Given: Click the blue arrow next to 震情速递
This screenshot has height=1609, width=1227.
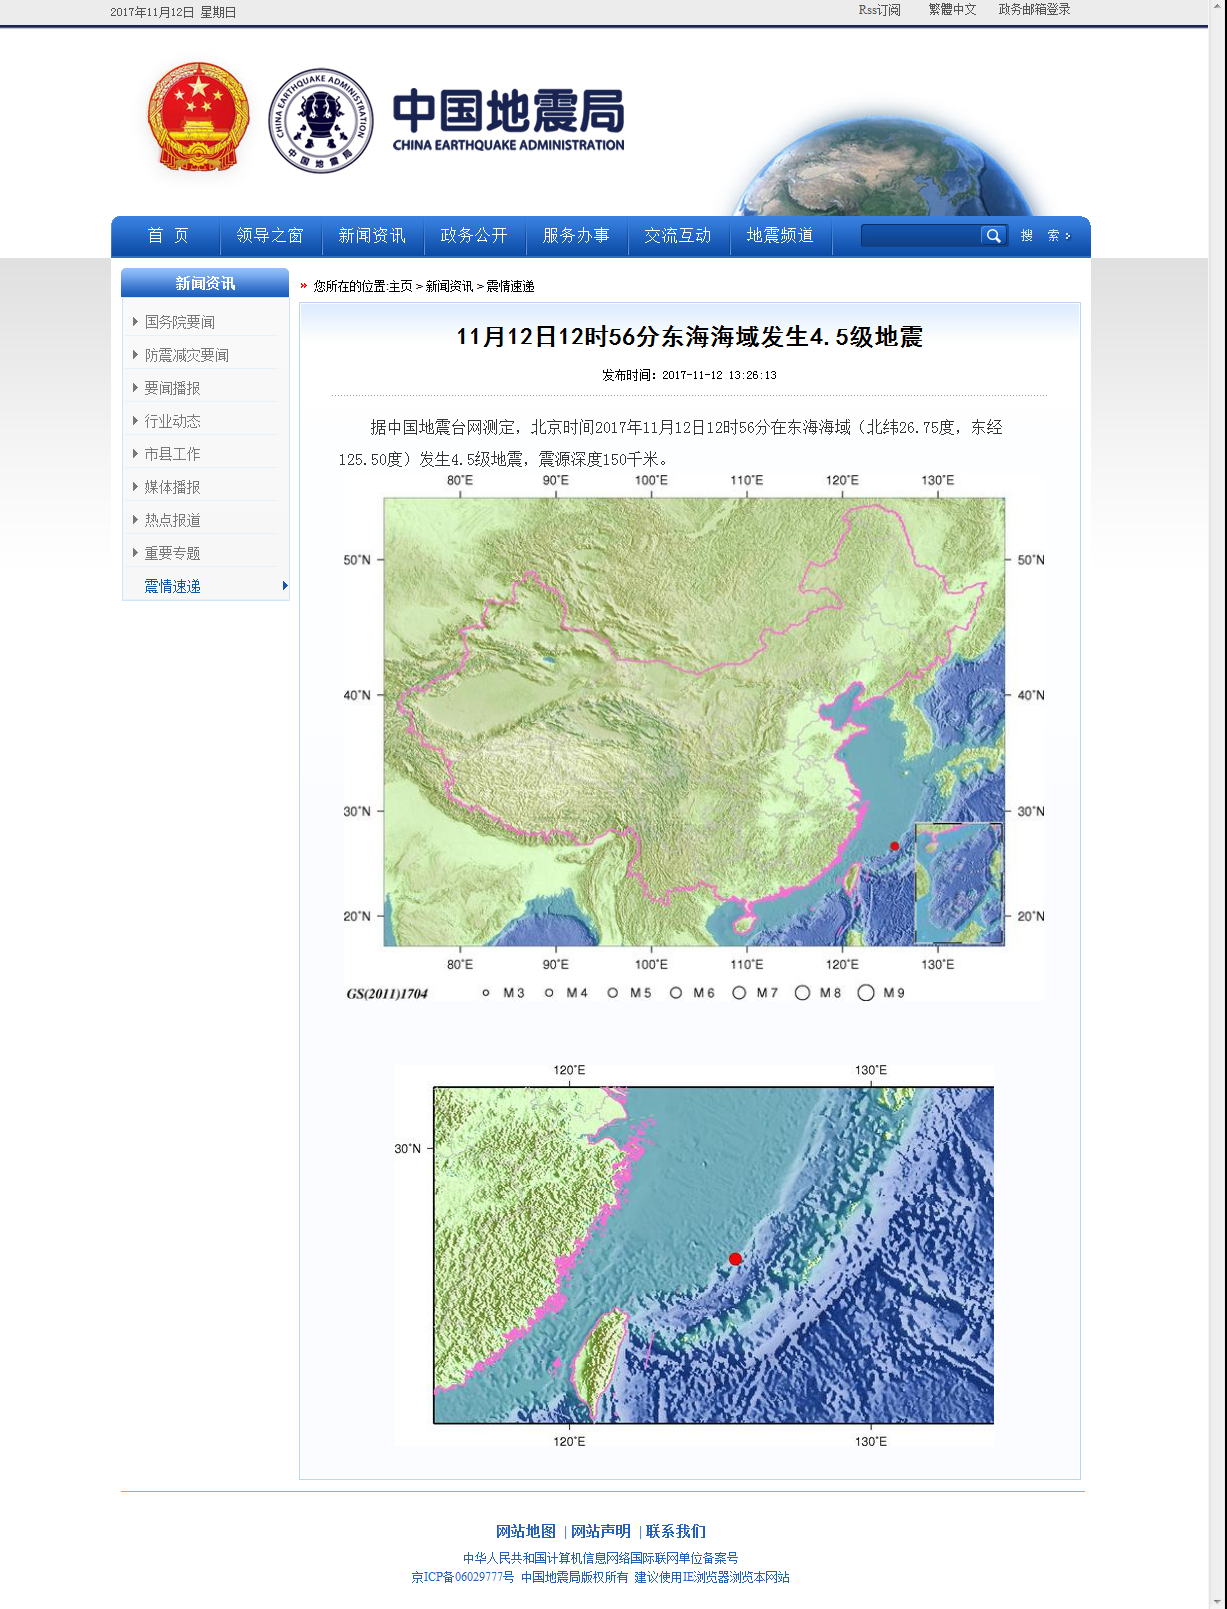Looking at the screenshot, I should tap(285, 586).
